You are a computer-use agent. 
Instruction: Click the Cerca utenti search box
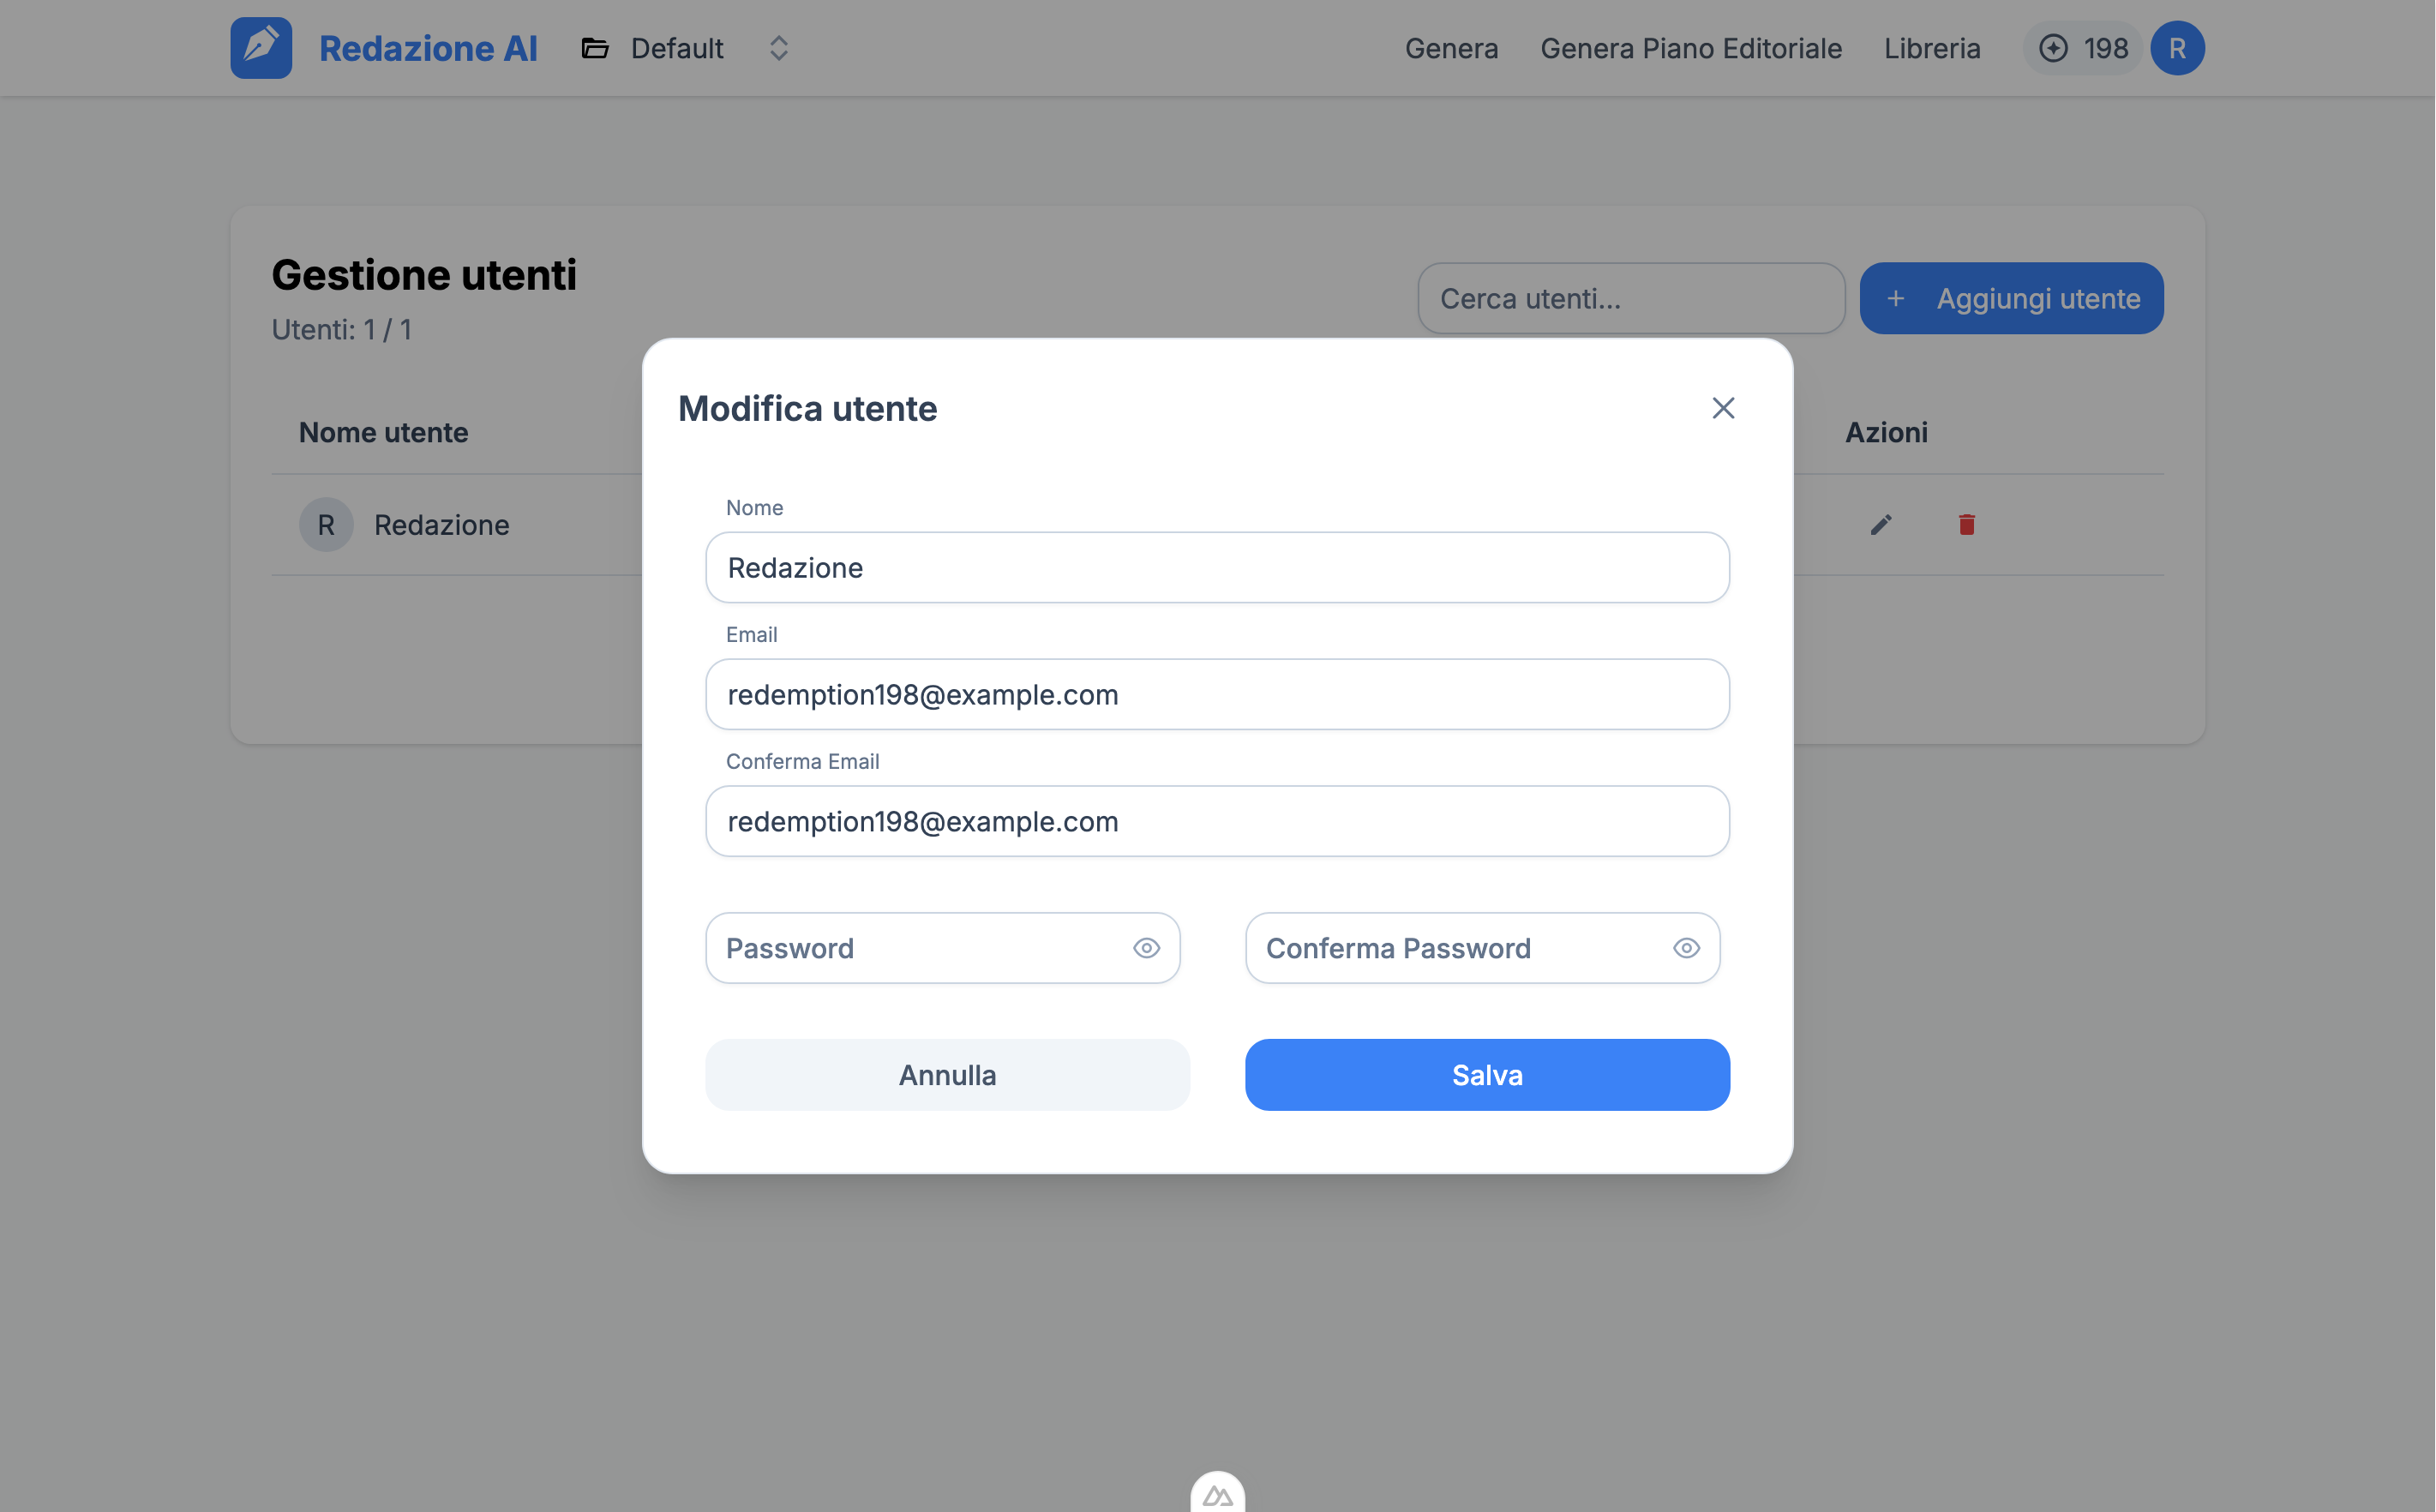(x=1630, y=298)
